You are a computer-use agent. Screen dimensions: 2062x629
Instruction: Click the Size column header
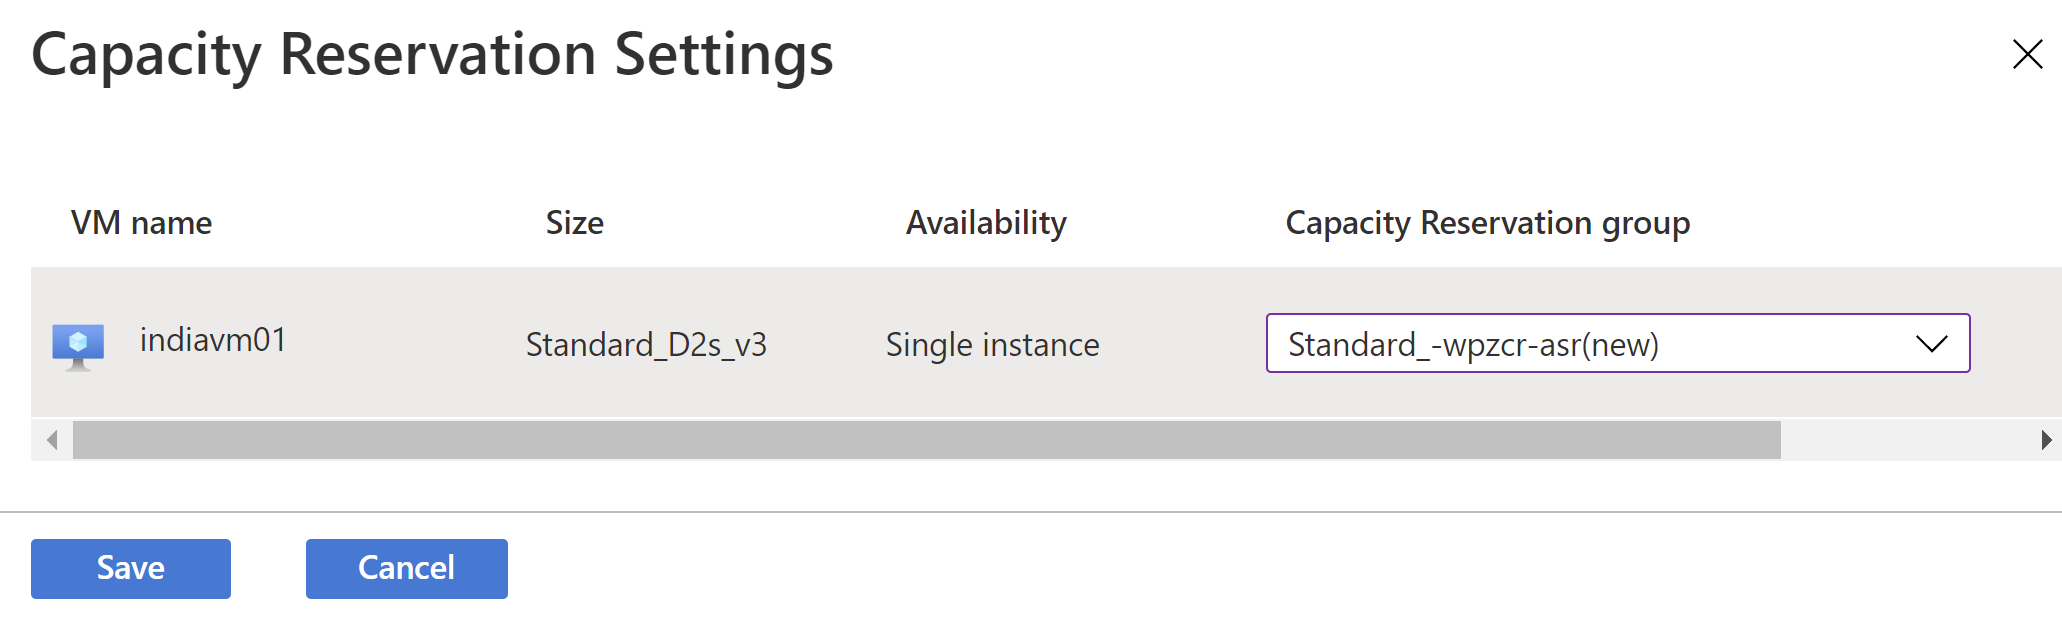coord(574,223)
